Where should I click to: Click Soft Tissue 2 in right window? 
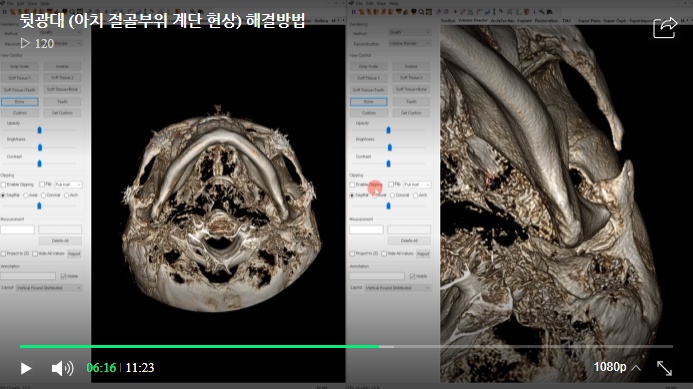click(411, 78)
